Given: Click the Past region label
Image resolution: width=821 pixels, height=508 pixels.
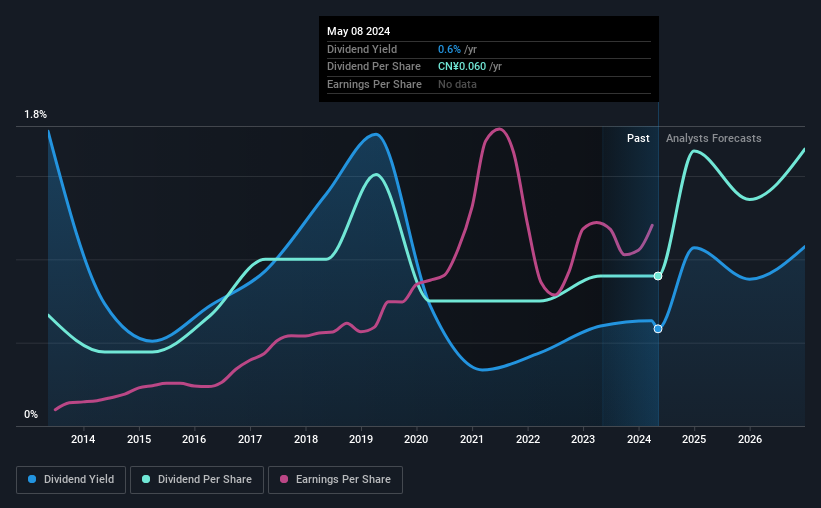Looking at the screenshot, I should point(638,138).
